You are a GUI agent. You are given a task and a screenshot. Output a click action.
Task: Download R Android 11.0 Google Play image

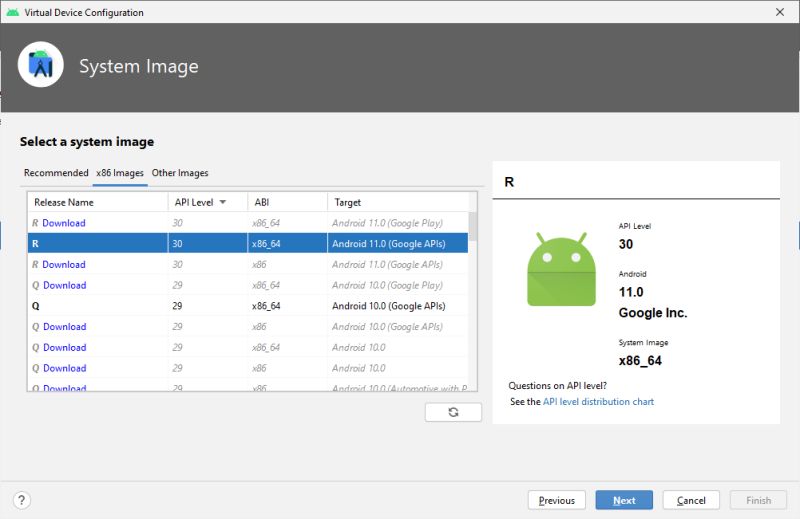tap(64, 223)
